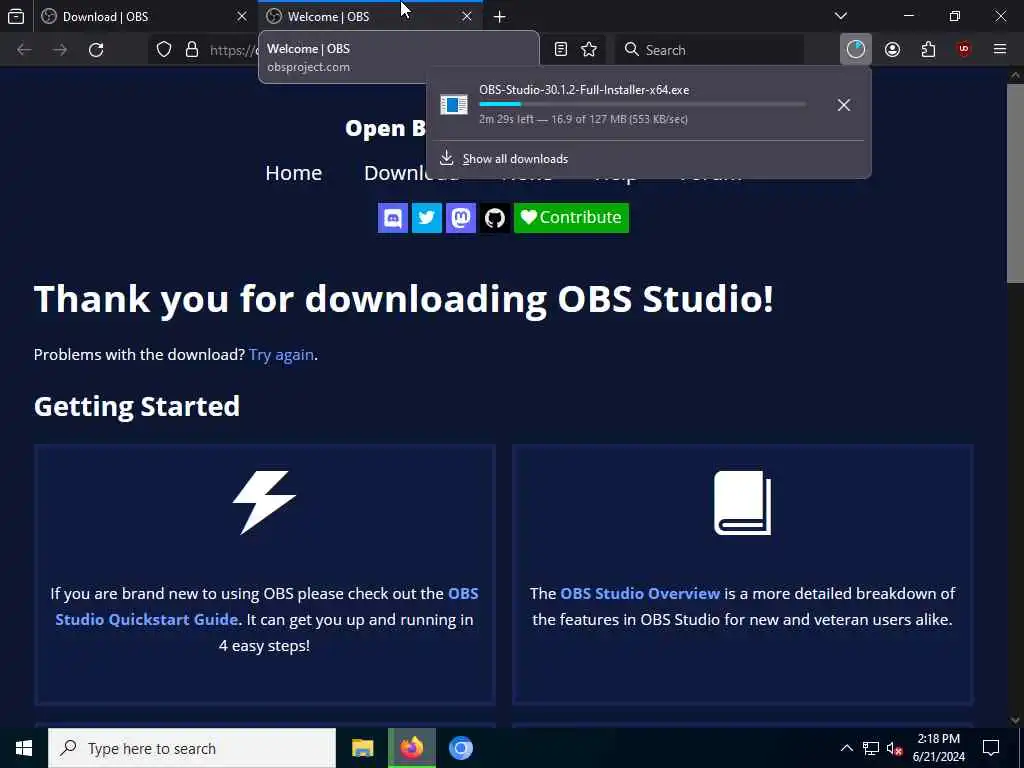1024x768 pixels.
Task: Click the green Contribute button
Action: click(x=571, y=217)
